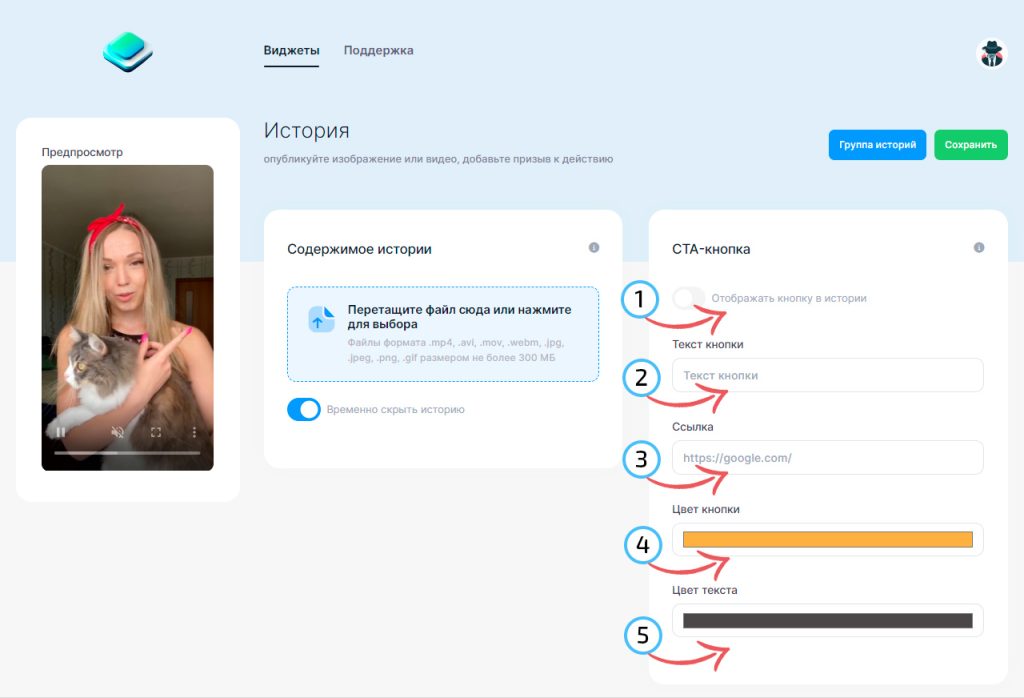Click the teal app logo icon
The image size is (1024, 698).
(x=127, y=52)
